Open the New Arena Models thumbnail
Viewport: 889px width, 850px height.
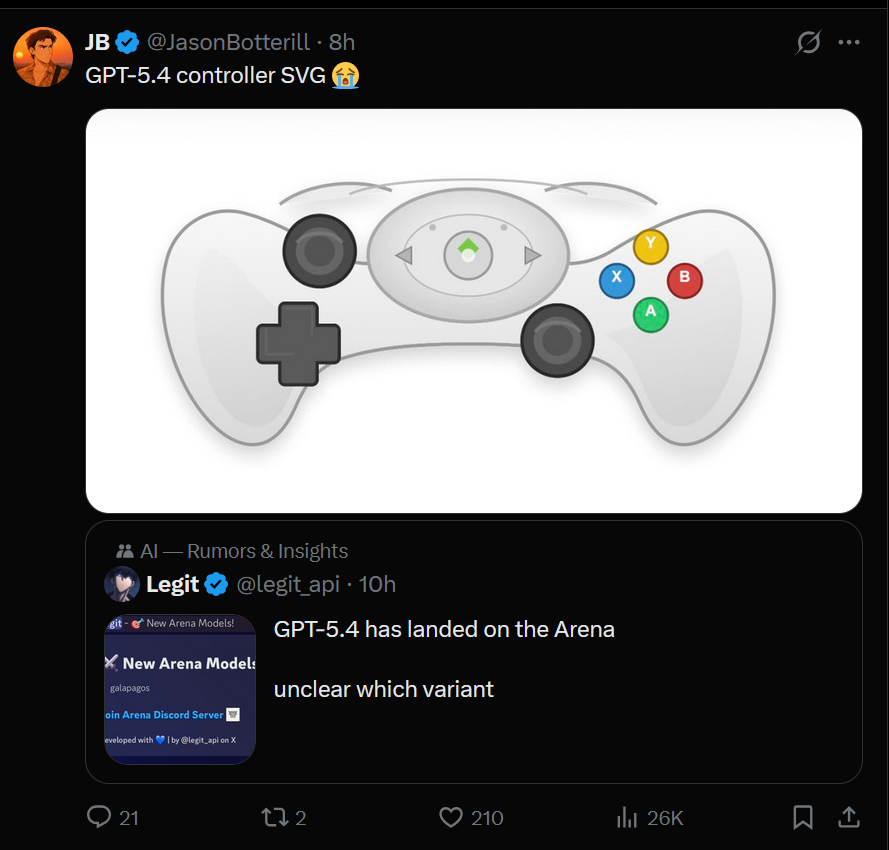click(180, 689)
